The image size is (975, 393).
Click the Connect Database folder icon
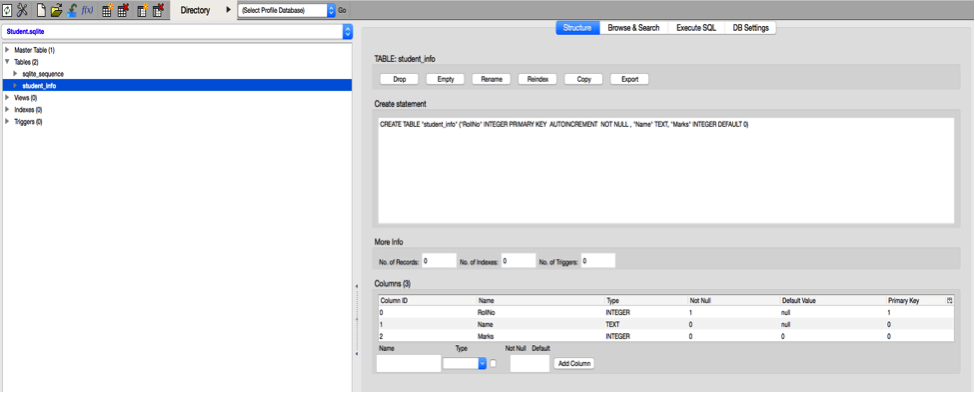(x=57, y=10)
